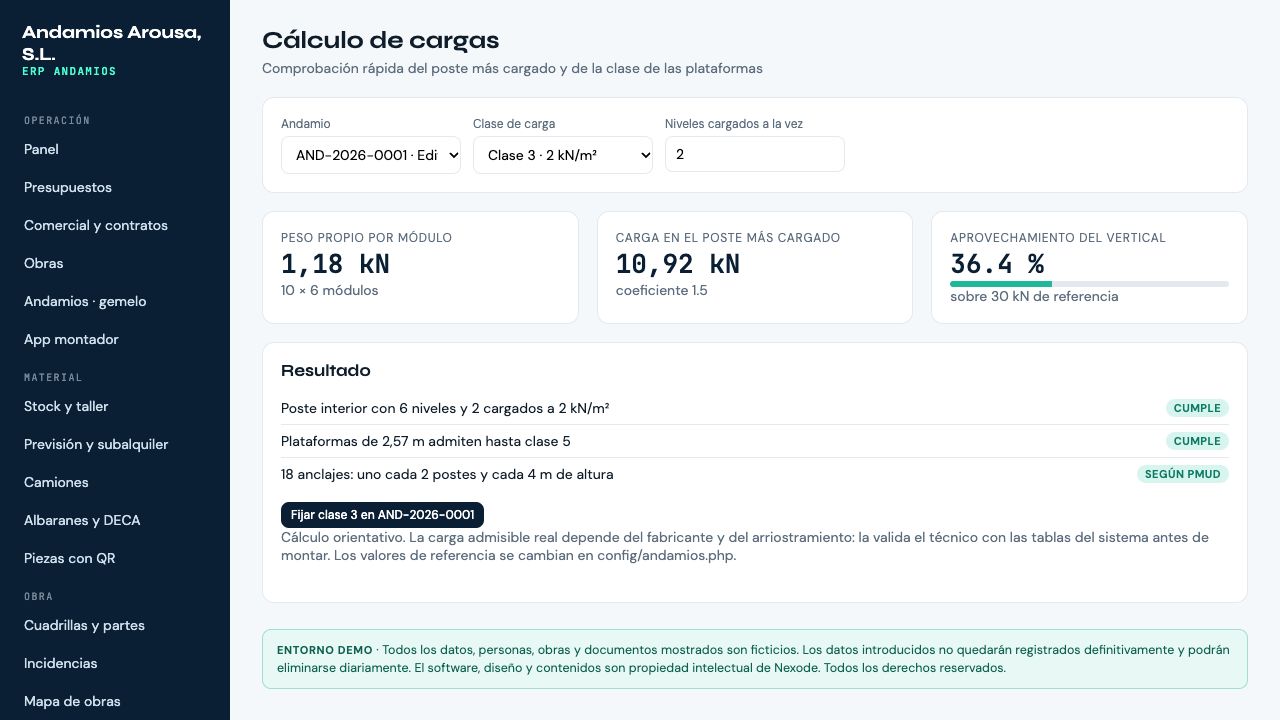The height and width of the screenshot is (720, 1280).
Task: Focus the Niveles cargados a la vez field
Action: click(755, 154)
